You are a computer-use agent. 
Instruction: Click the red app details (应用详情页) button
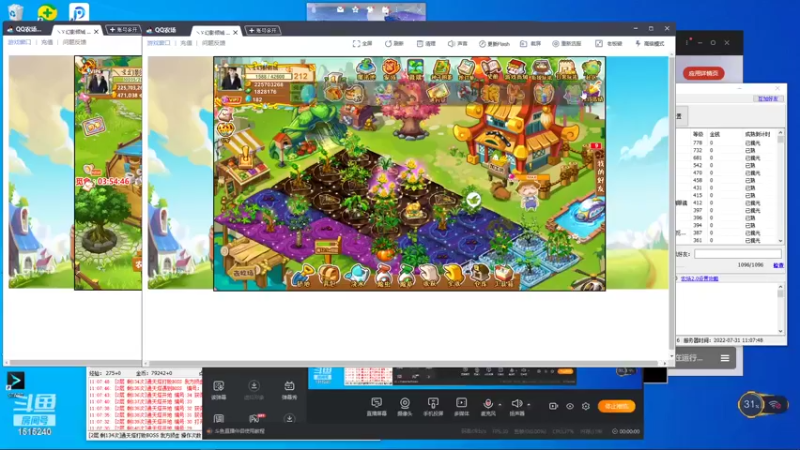point(704,73)
